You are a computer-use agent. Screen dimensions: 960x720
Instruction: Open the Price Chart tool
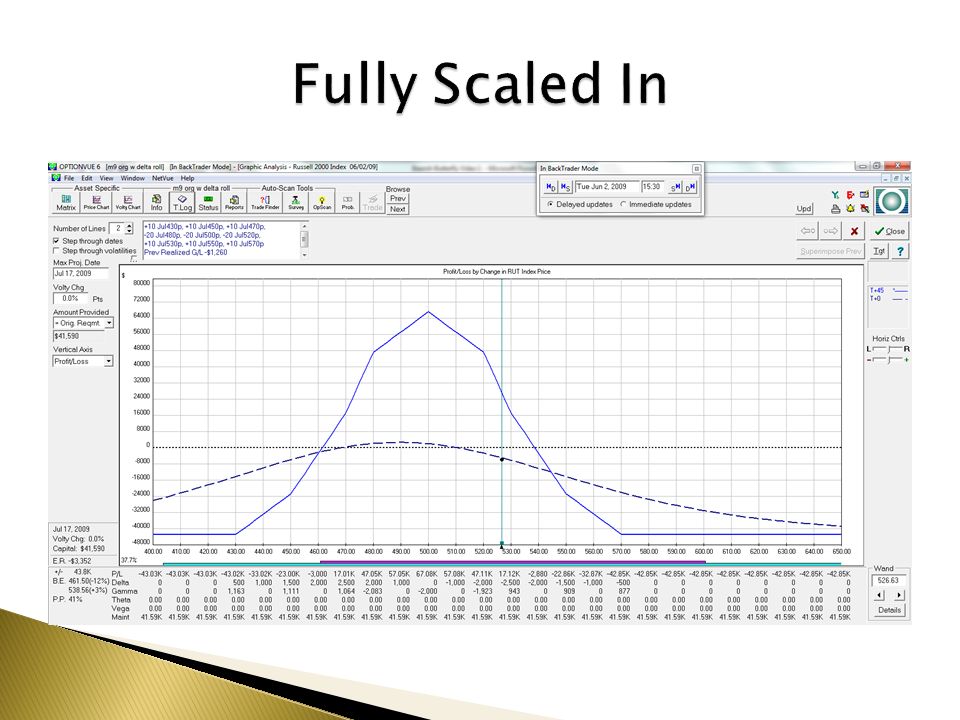pos(96,202)
